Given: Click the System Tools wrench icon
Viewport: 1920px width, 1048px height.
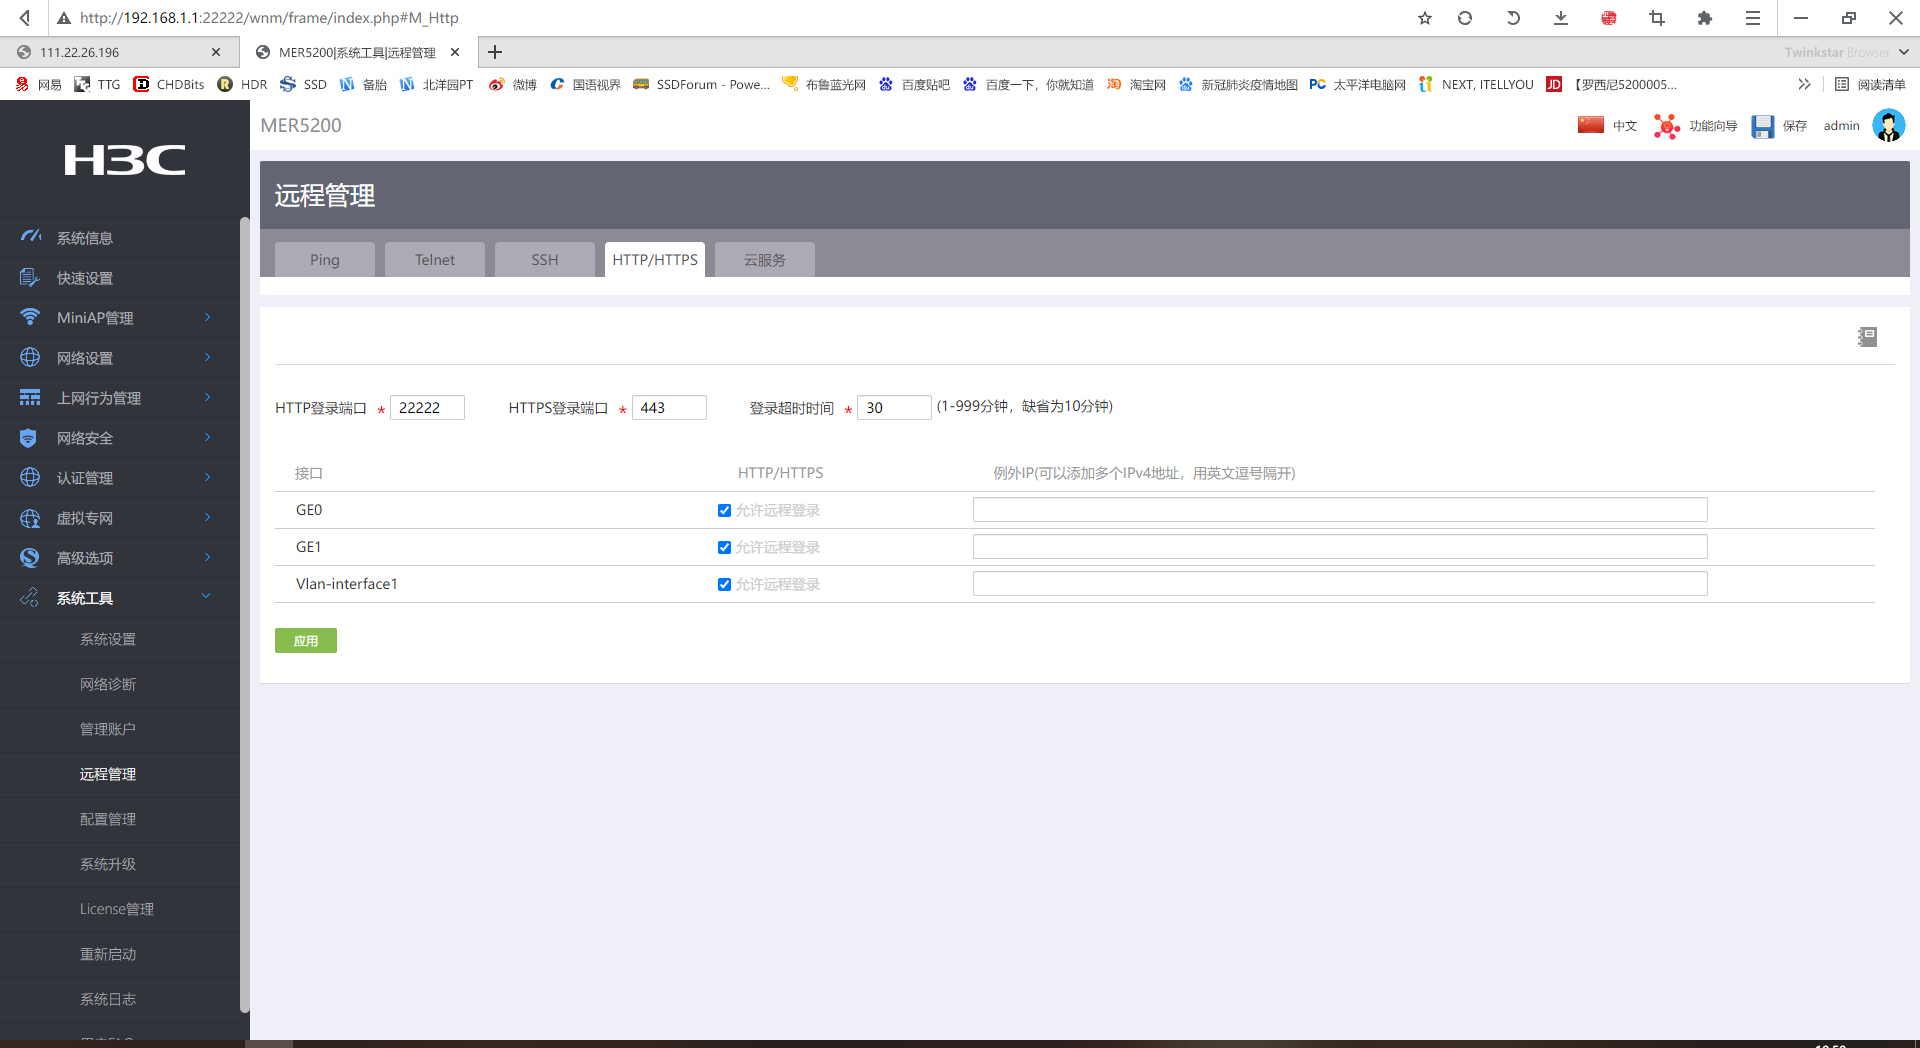Looking at the screenshot, I should tap(30, 597).
